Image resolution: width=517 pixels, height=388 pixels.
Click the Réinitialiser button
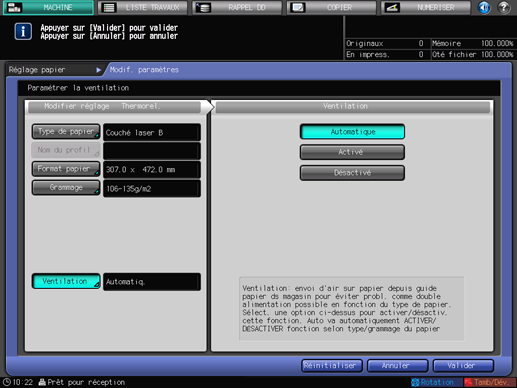click(332, 366)
